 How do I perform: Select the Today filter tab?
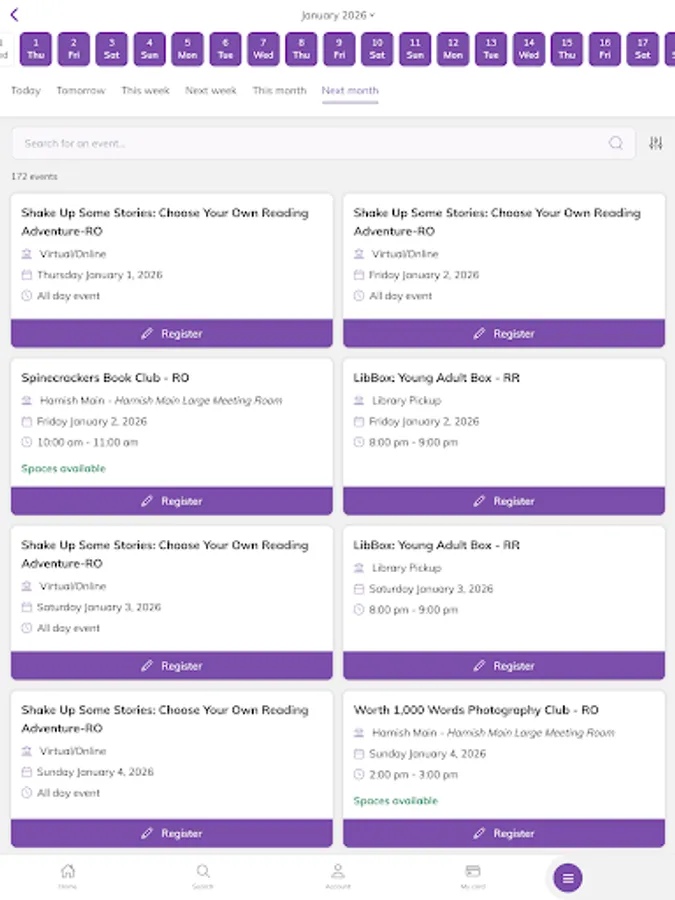[25, 90]
